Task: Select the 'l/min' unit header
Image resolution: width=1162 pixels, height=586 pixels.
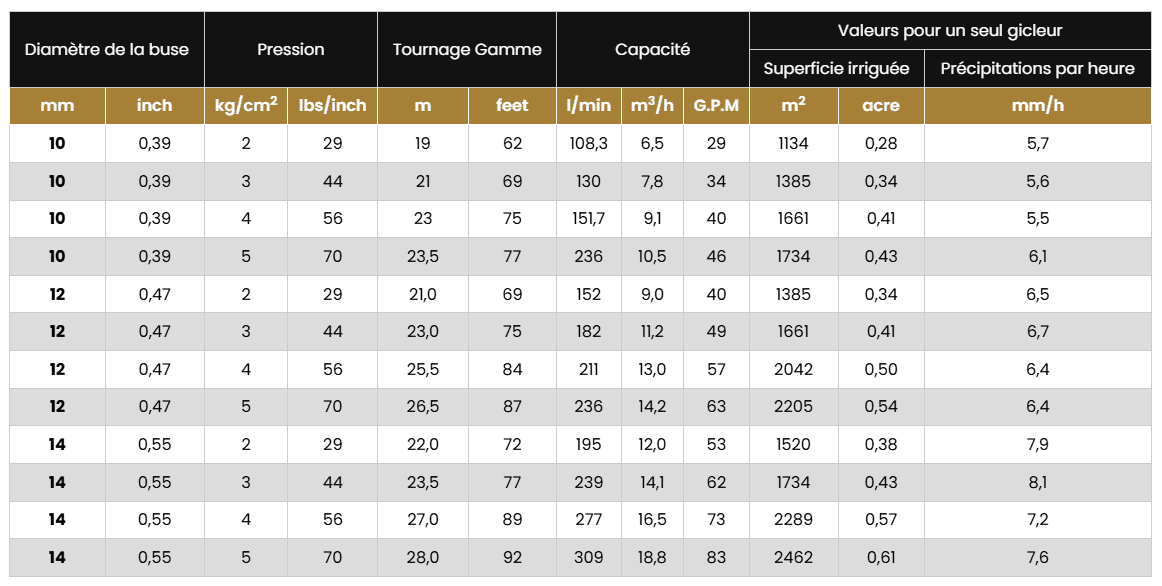Action: point(588,105)
